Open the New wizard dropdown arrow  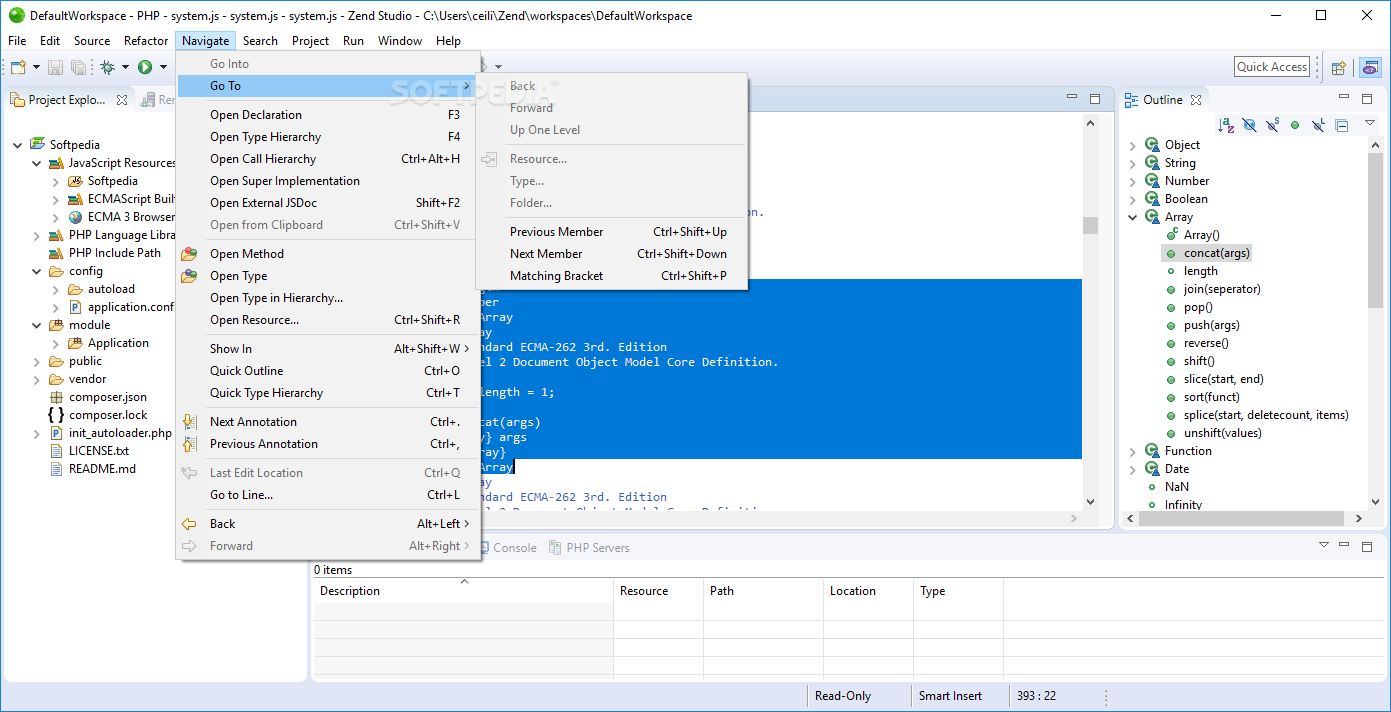(37, 67)
